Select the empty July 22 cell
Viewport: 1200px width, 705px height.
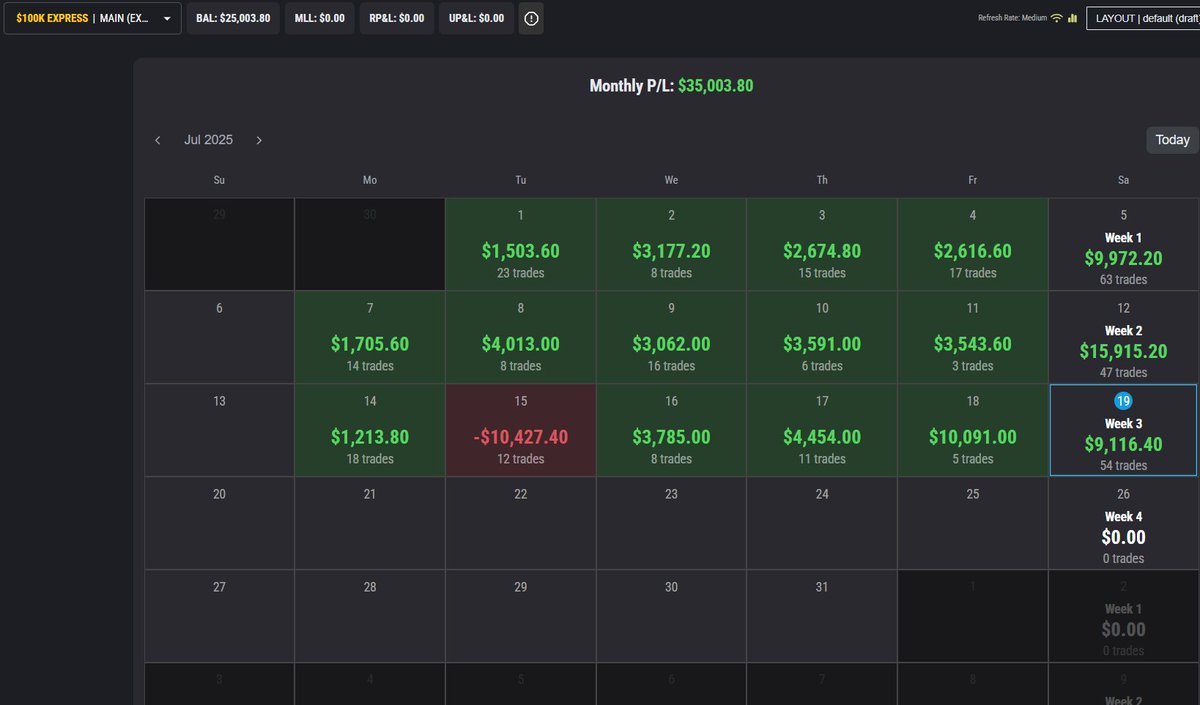521,523
